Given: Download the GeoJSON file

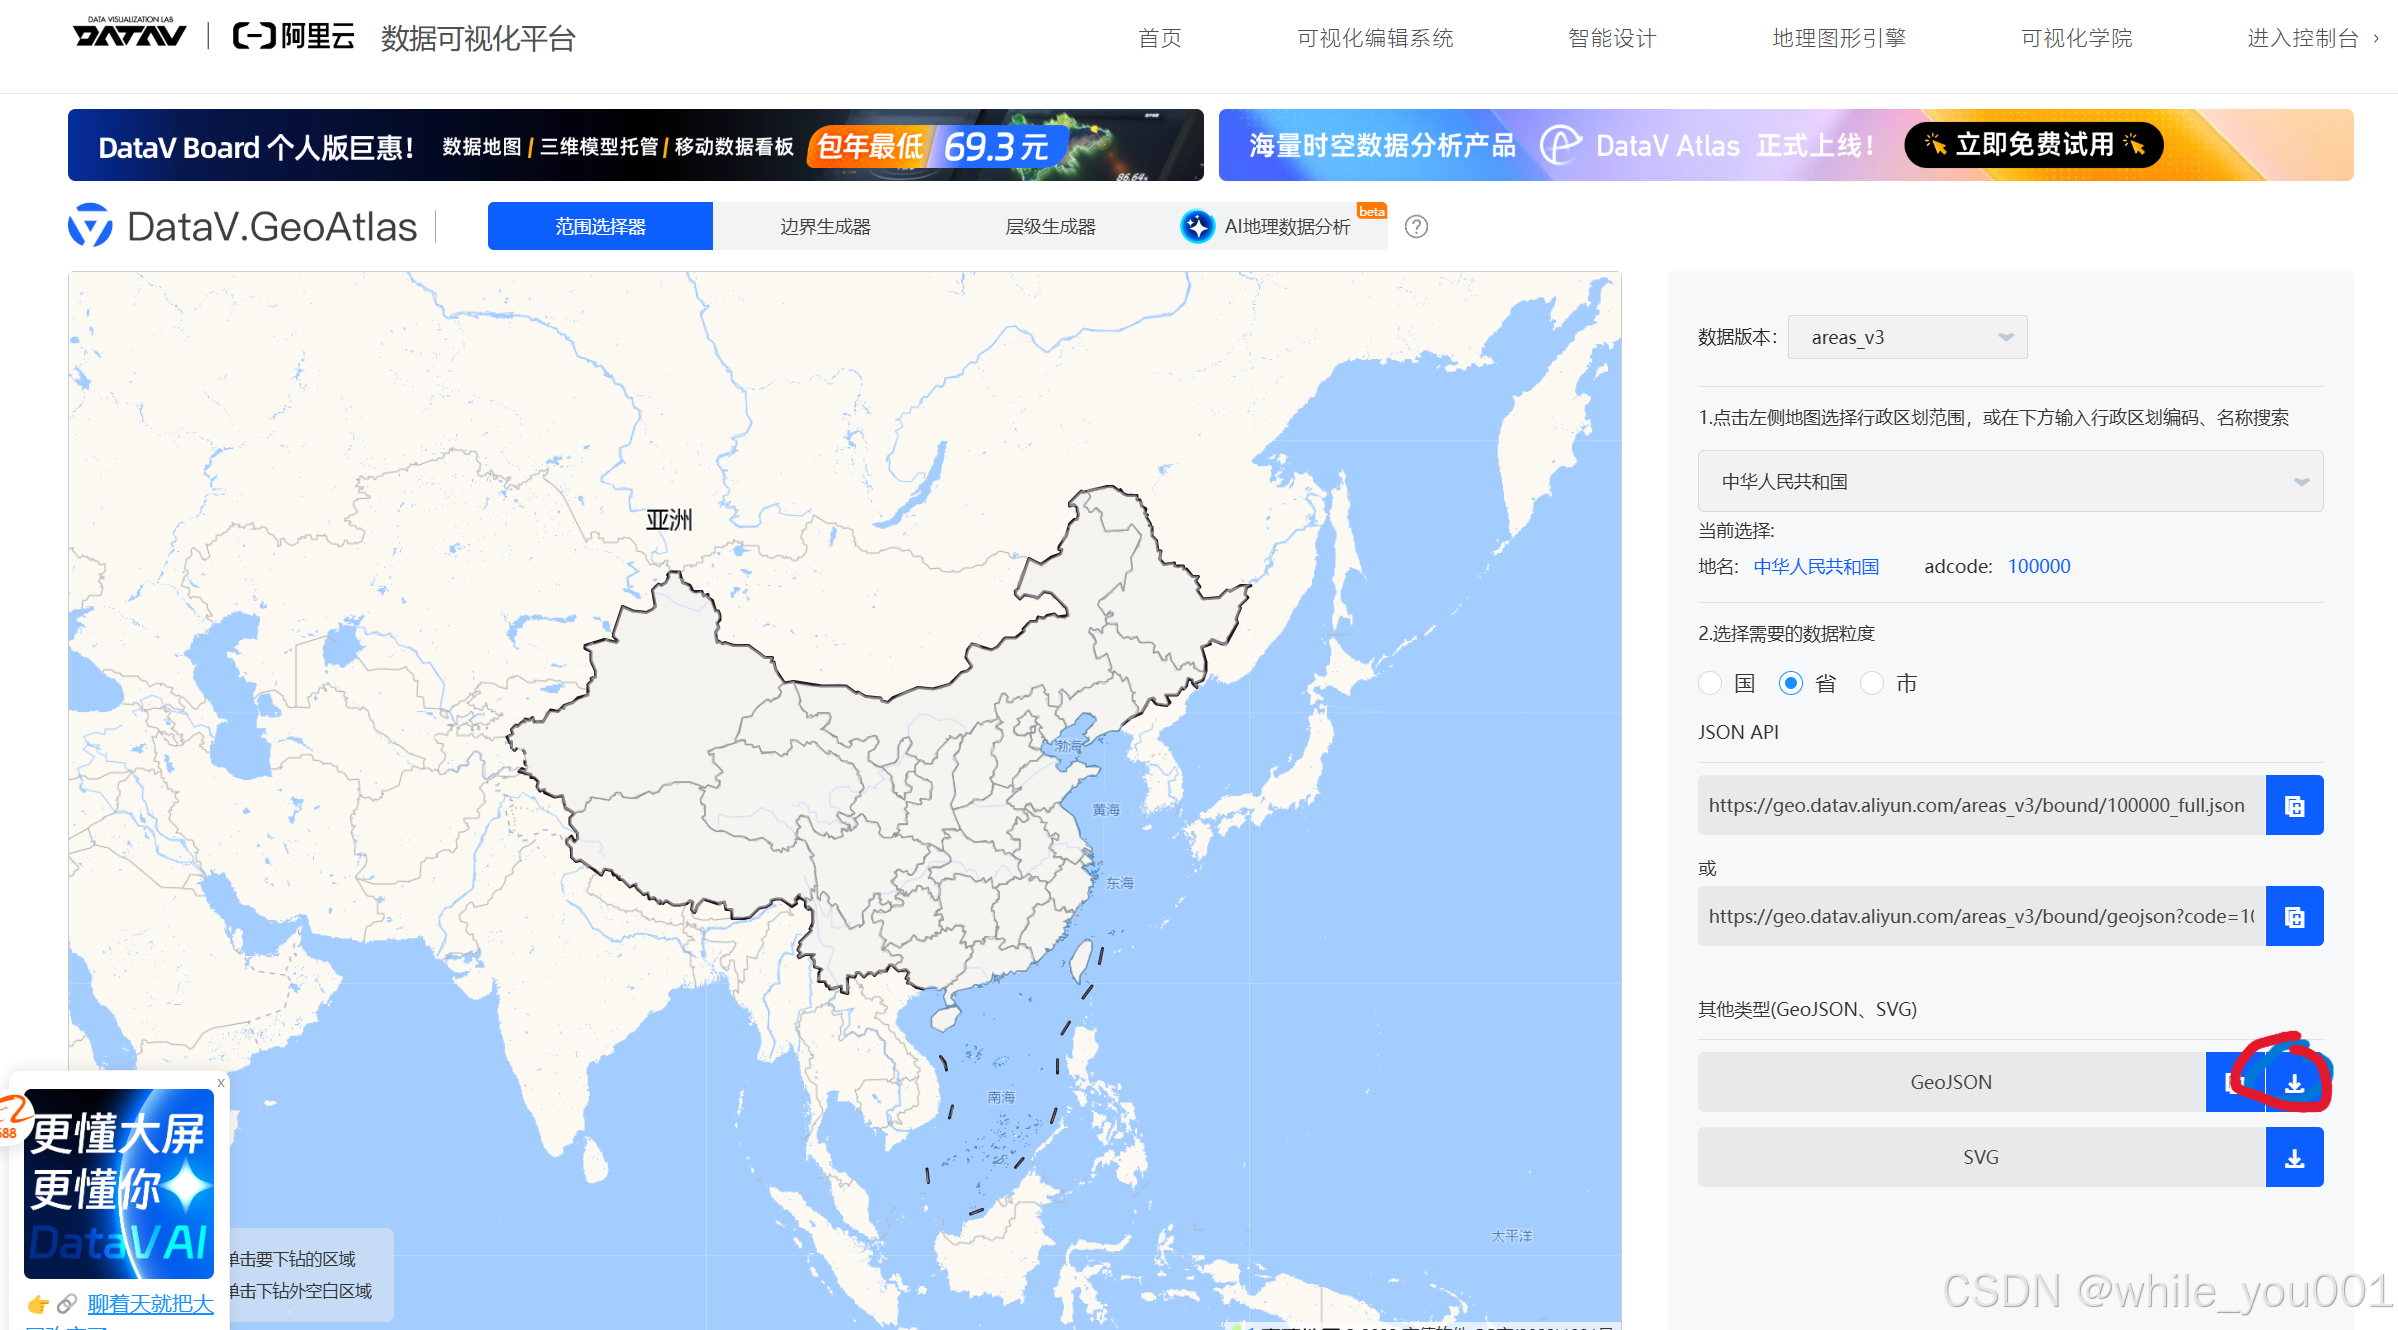Looking at the screenshot, I should [x=2294, y=1082].
